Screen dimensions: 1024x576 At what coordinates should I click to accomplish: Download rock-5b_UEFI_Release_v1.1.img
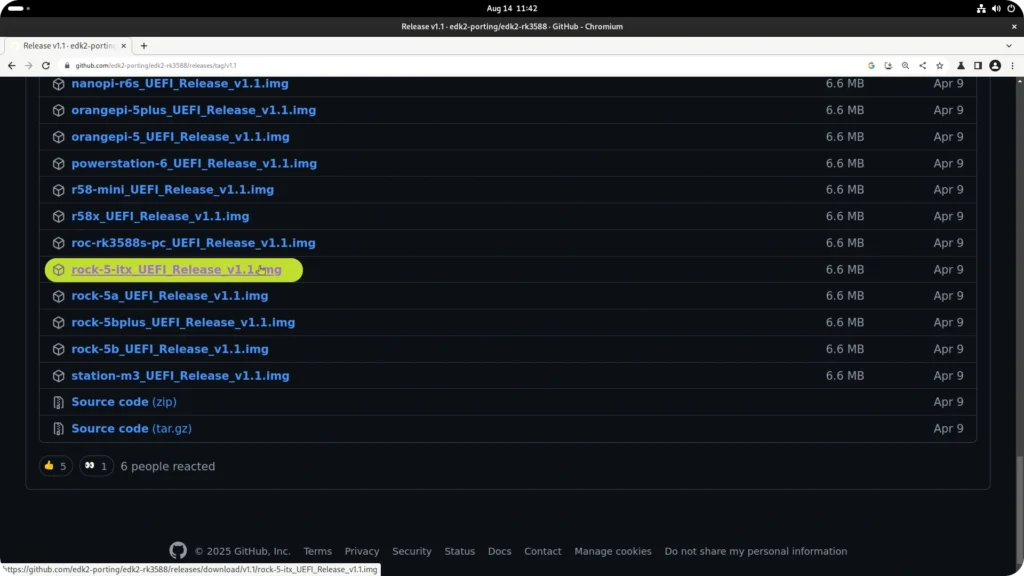[x=170, y=349]
